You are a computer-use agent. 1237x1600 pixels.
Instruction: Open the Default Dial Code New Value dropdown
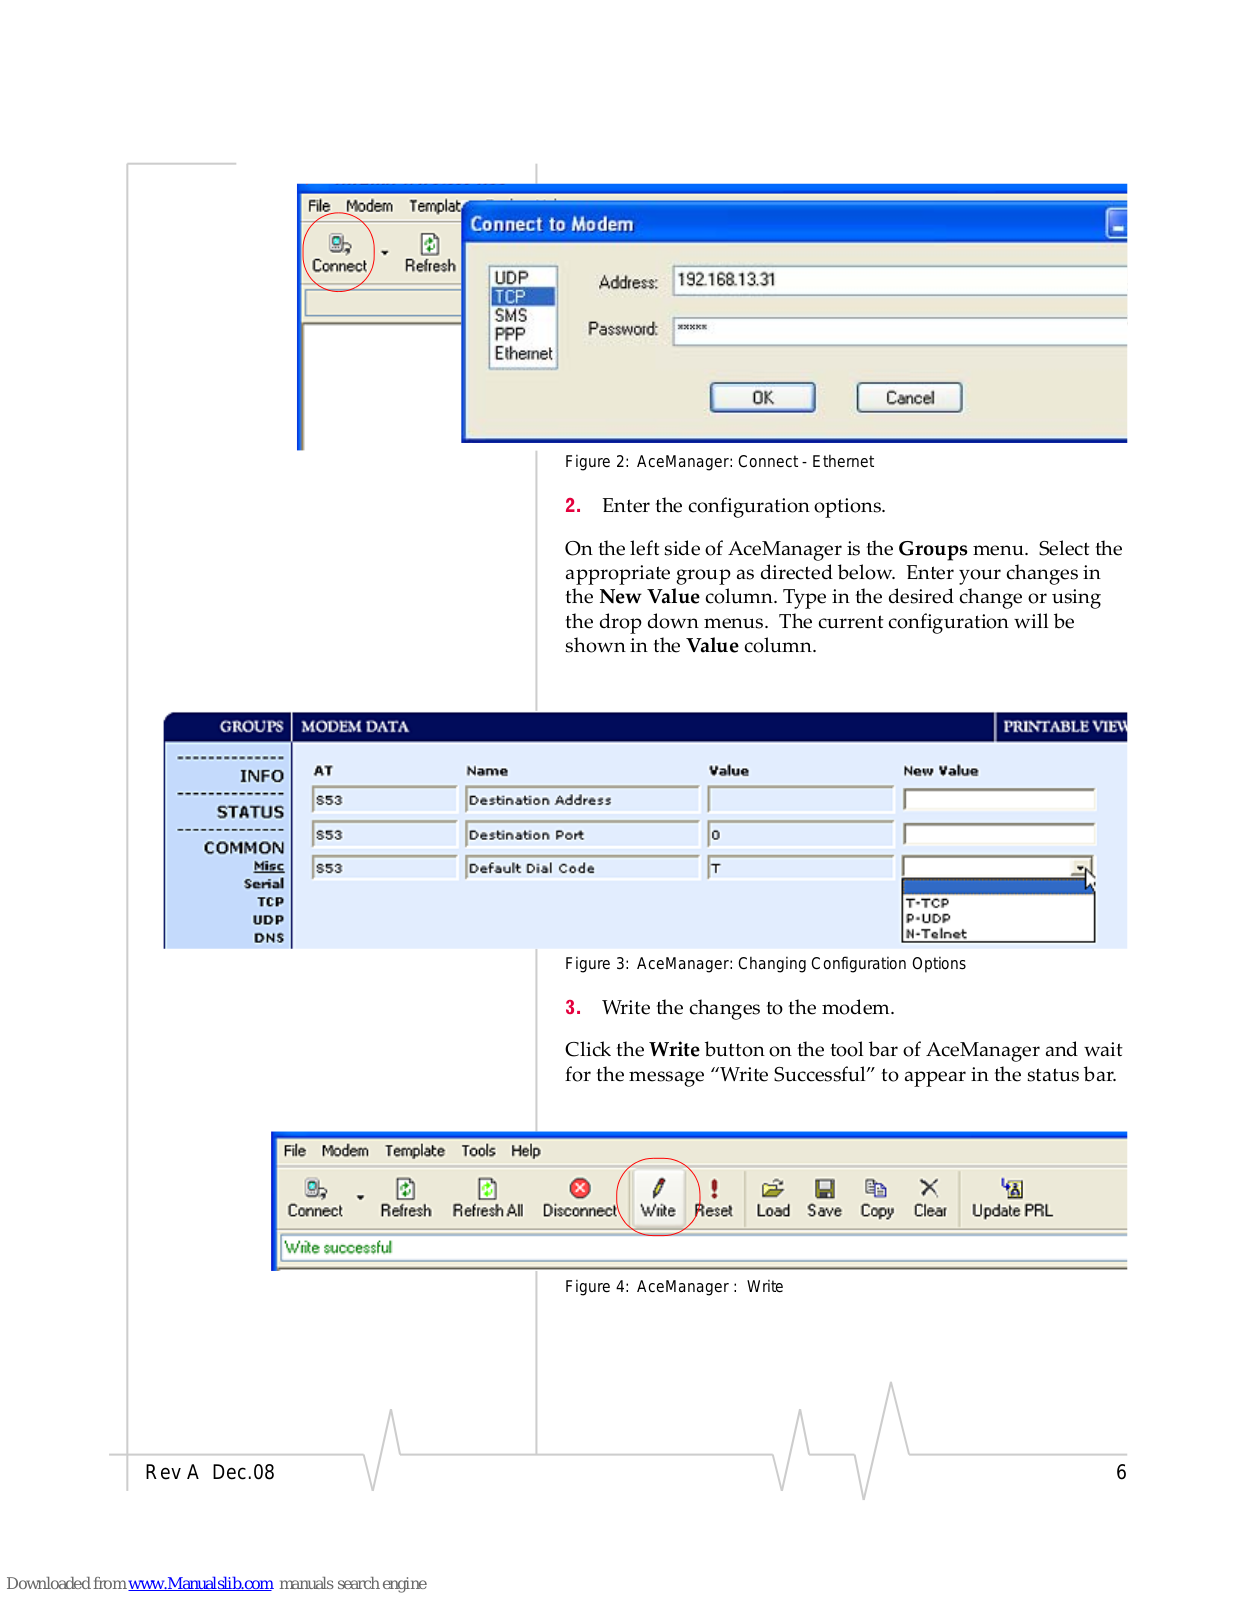point(1081,868)
